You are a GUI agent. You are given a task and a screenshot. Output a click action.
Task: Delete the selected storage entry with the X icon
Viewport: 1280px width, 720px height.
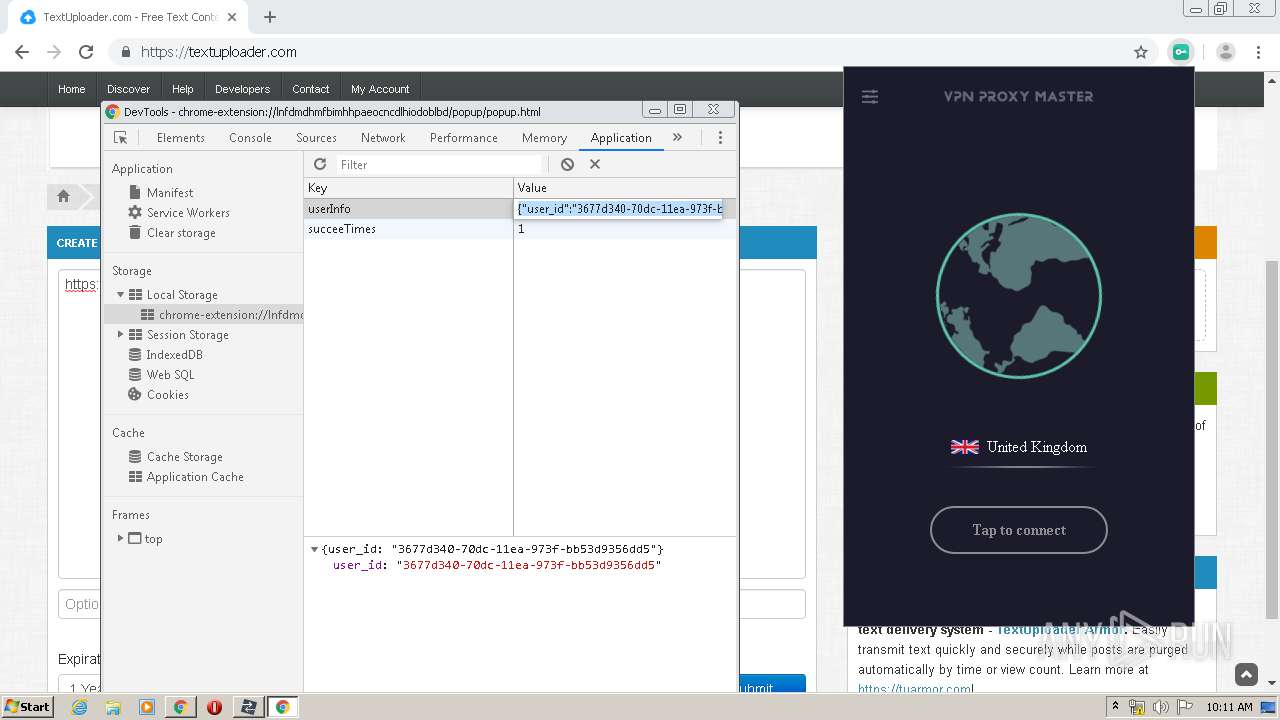pos(595,164)
